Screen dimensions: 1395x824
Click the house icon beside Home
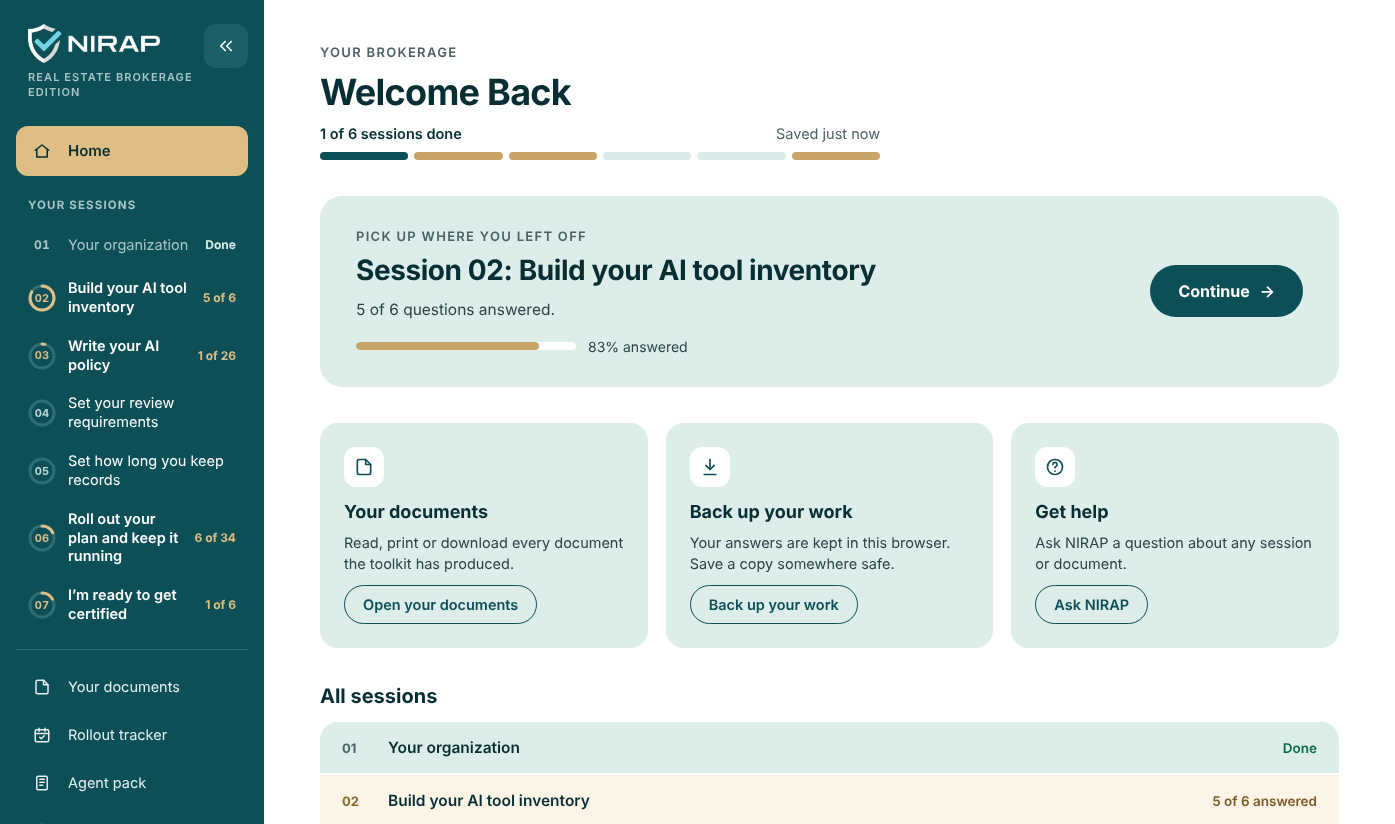click(x=42, y=151)
